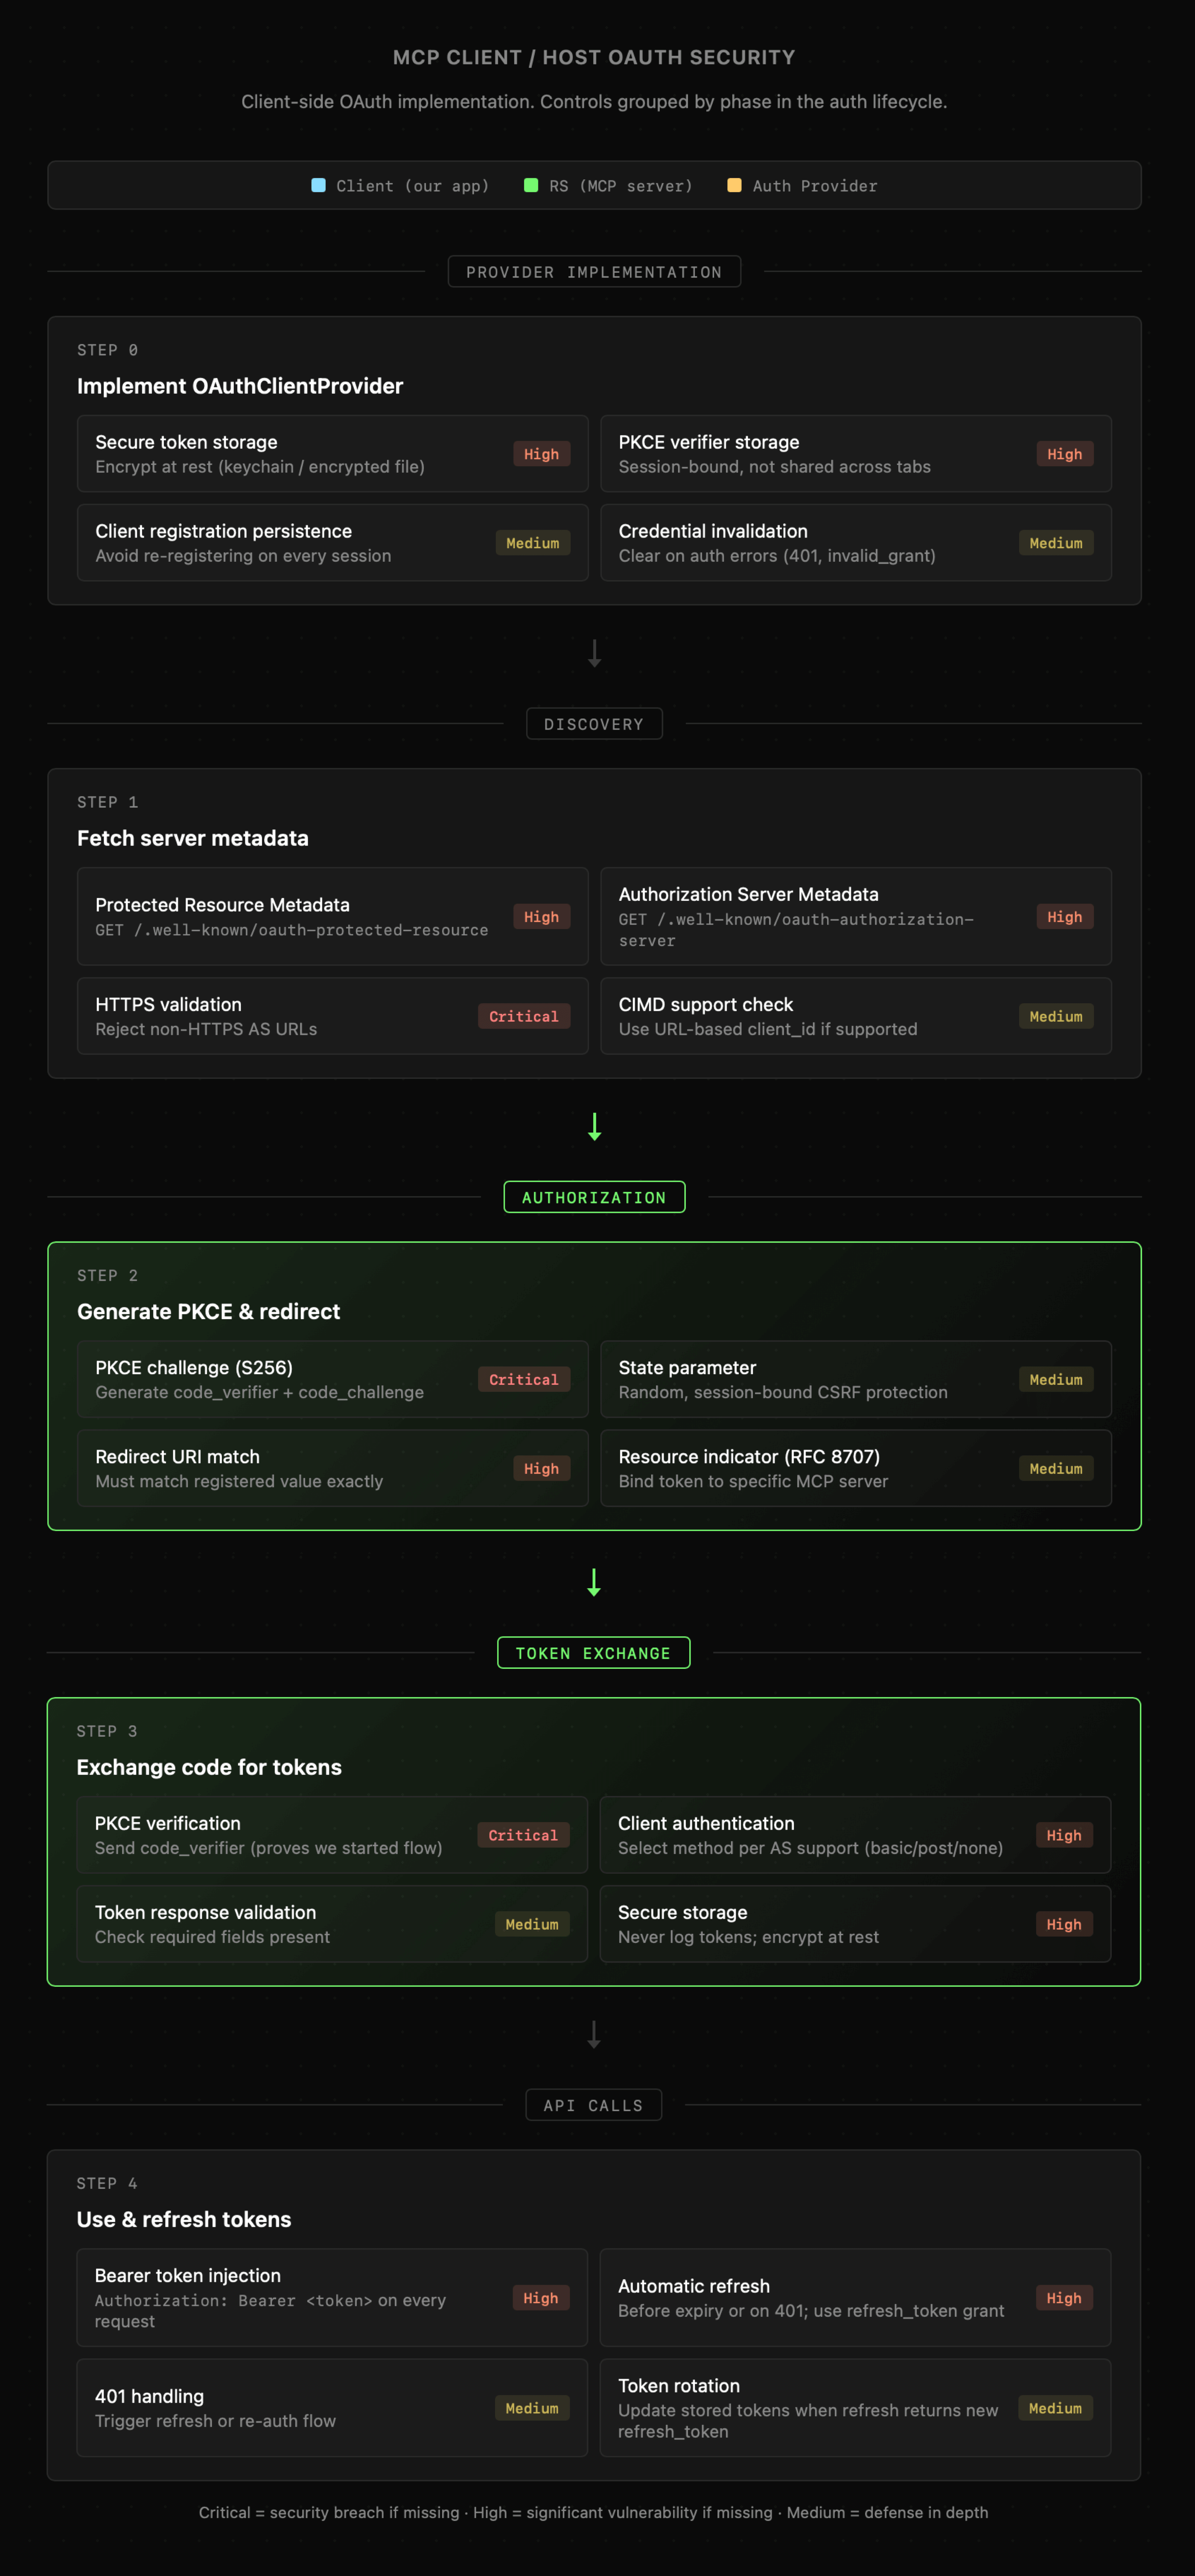Click the Medium badge on State parameter
The height and width of the screenshot is (2576, 1195).
pos(1056,1379)
